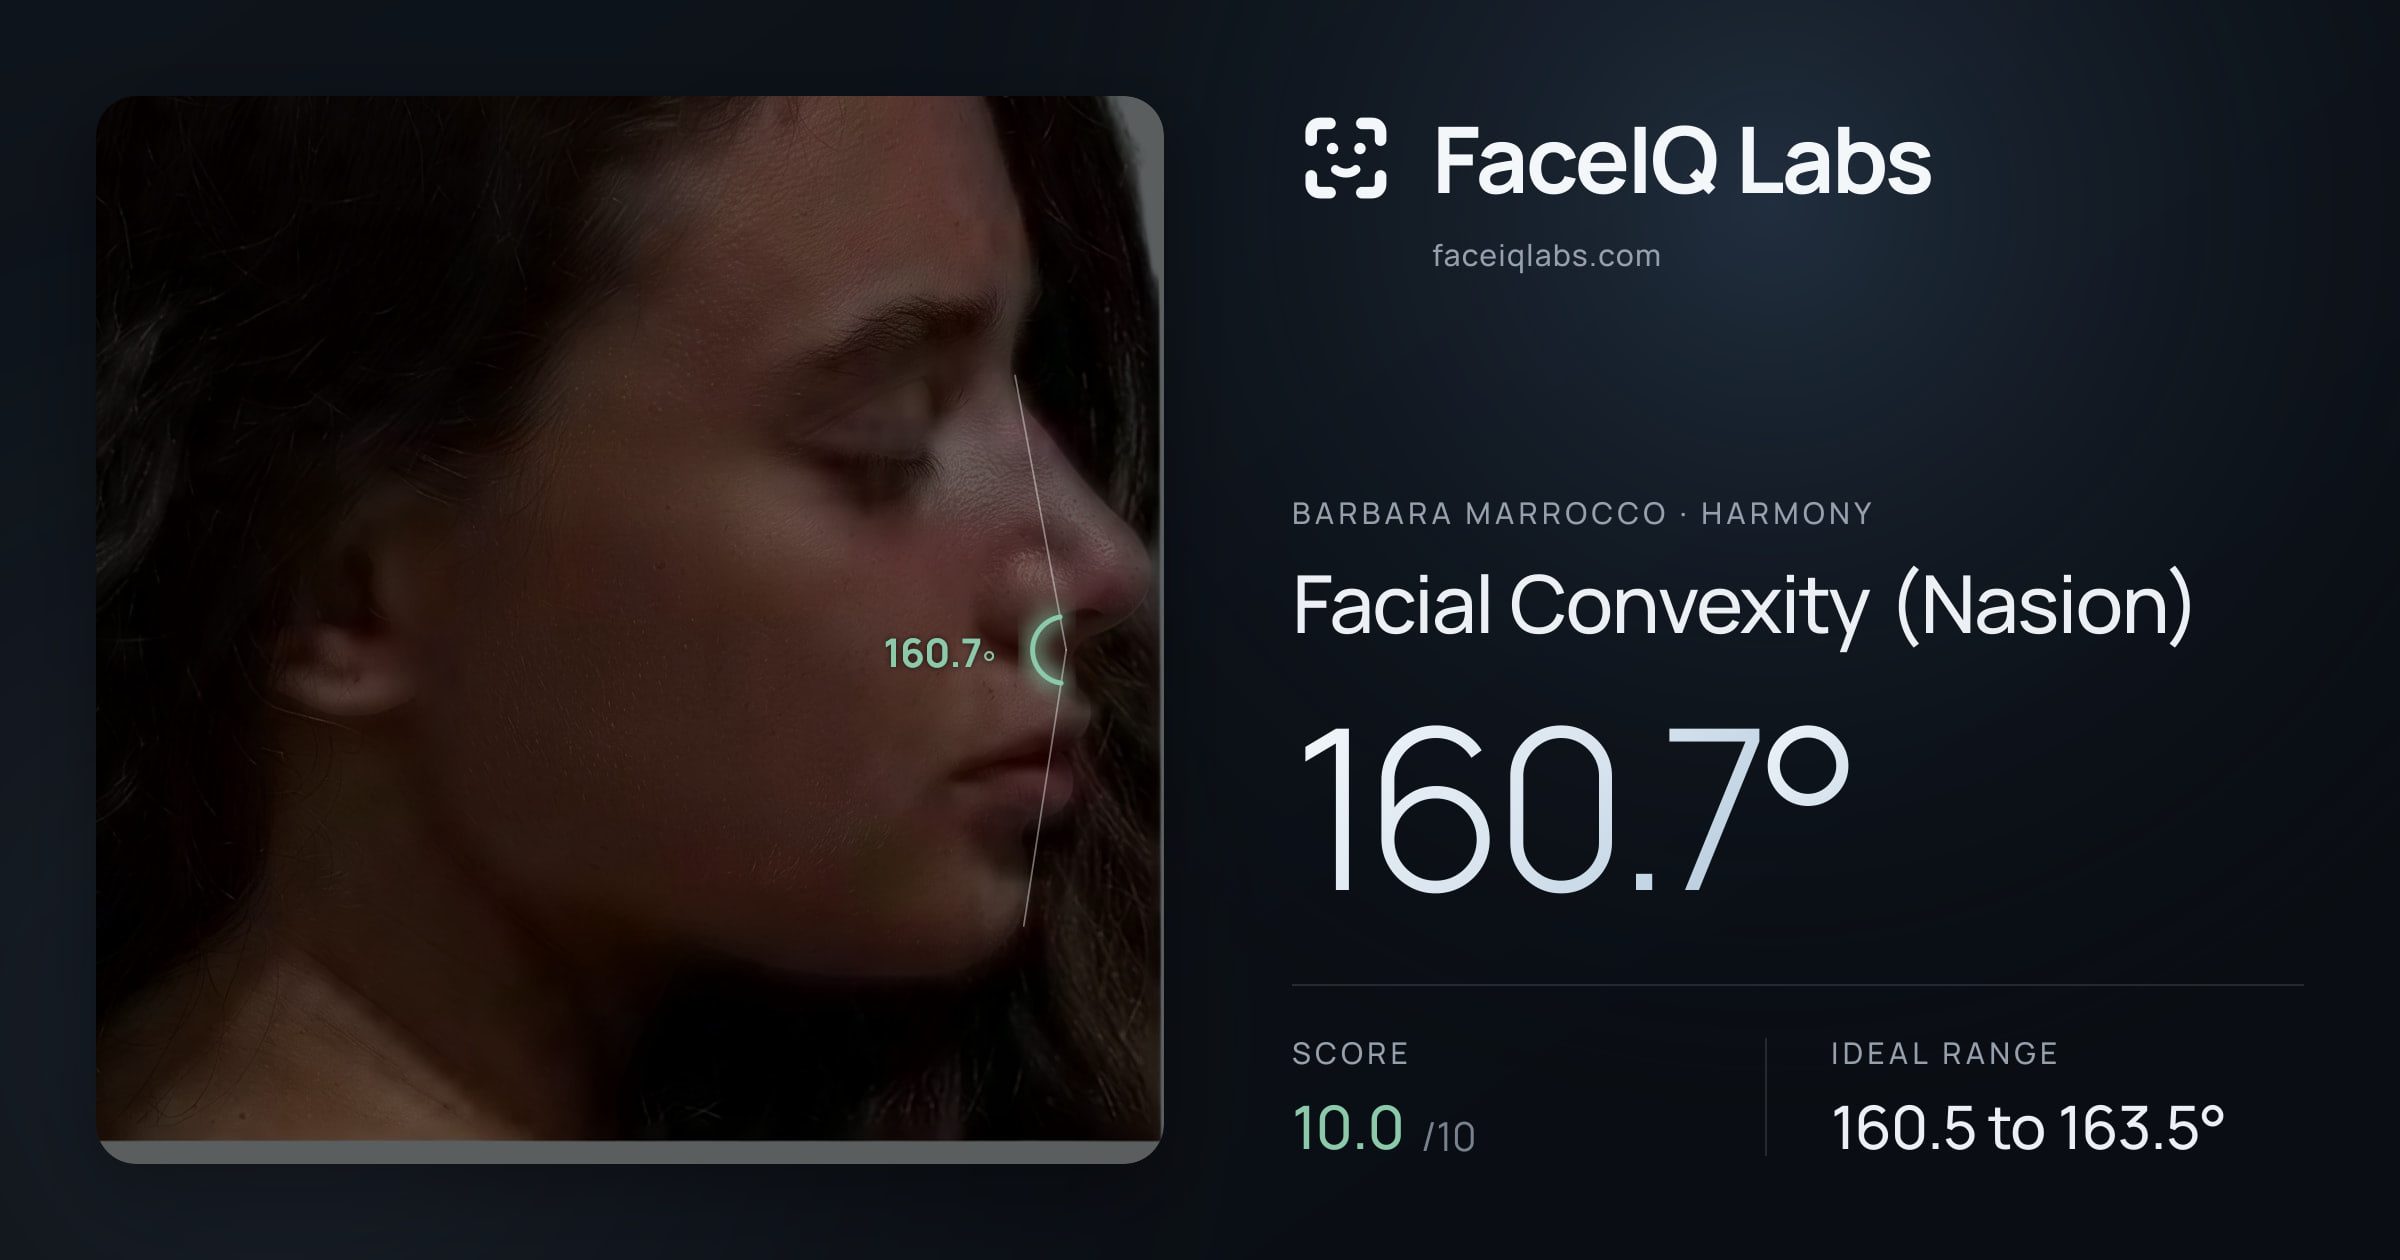Click the 160.5 to 163.5° range value
Screen dimensions: 2400x1260
pos(2028,1128)
